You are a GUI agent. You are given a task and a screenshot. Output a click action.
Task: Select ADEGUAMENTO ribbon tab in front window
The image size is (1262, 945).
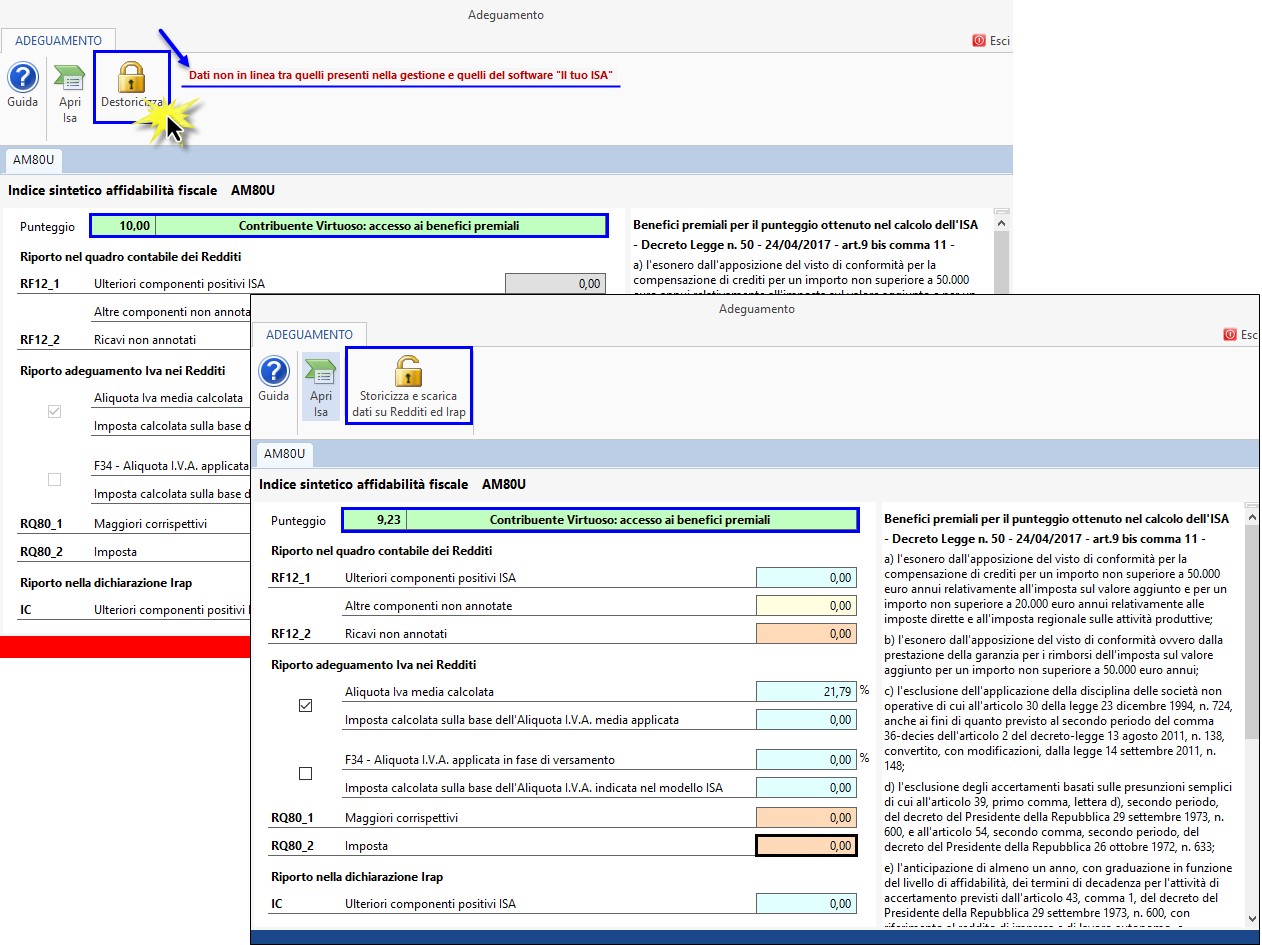click(x=309, y=334)
